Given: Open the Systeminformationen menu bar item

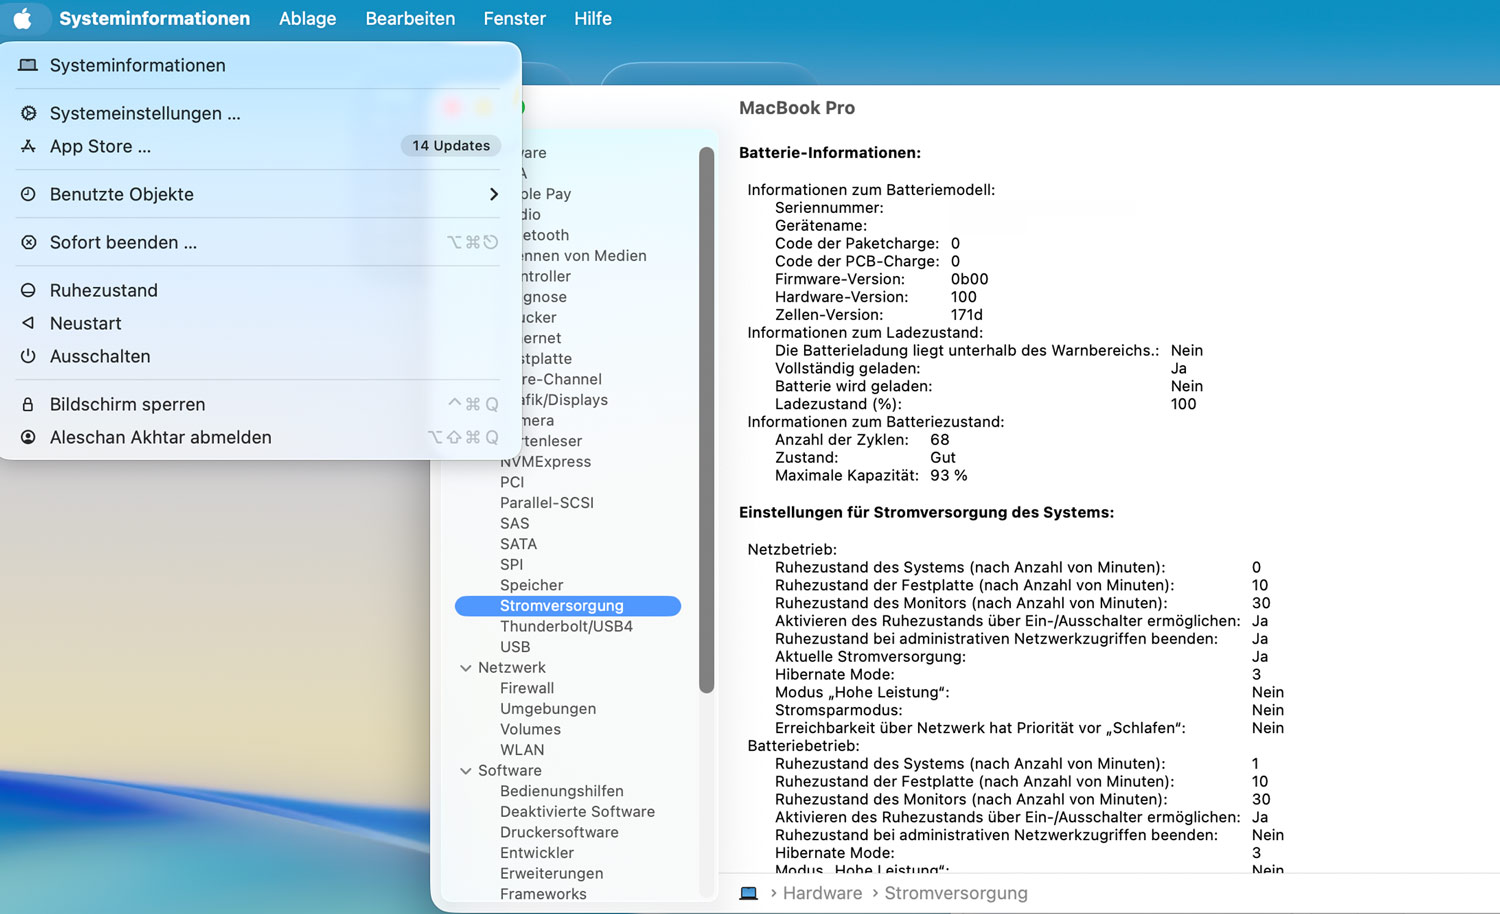Looking at the screenshot, I should [x=154, y=18].
